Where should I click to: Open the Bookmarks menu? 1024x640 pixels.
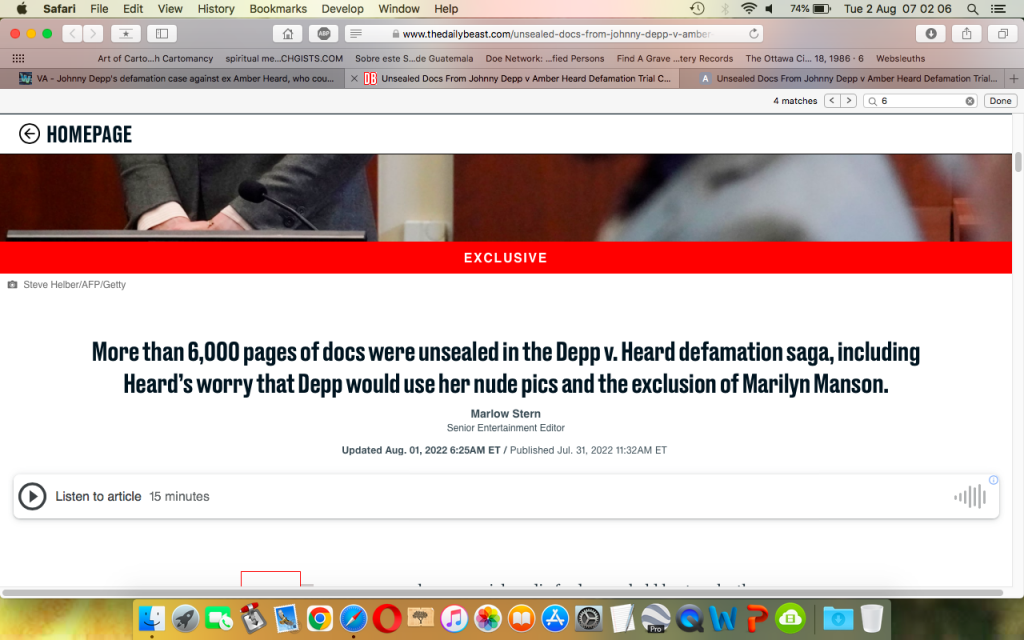coord(278,9)
